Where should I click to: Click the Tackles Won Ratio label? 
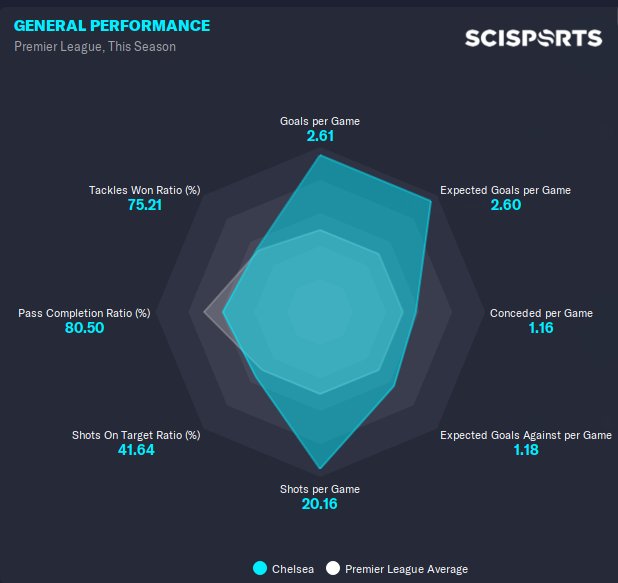[x=145, y=190]
